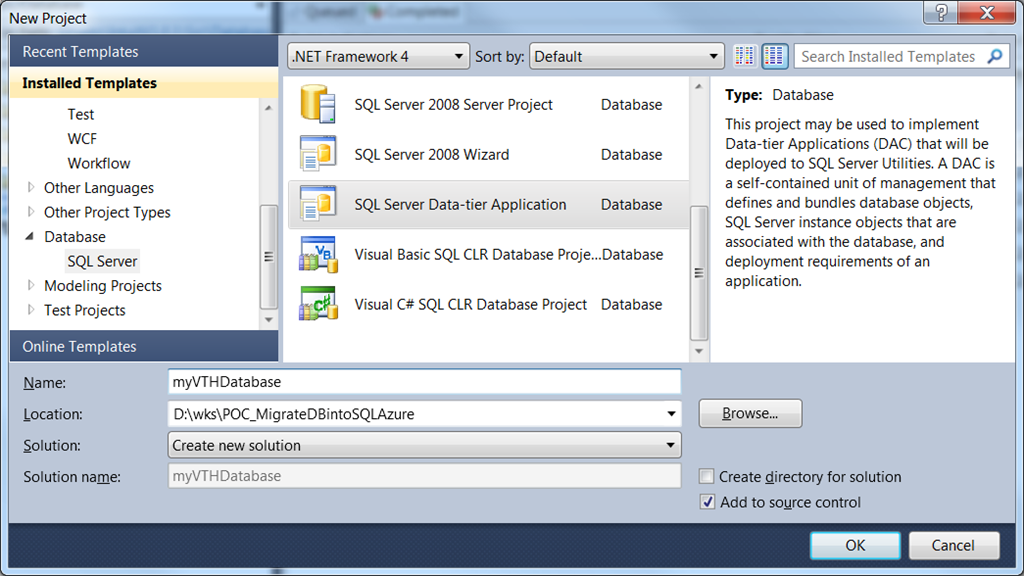The height and width of the screenshot is (576, 1024).
Task: Confirm with the OK button
Action: [855, 545]
